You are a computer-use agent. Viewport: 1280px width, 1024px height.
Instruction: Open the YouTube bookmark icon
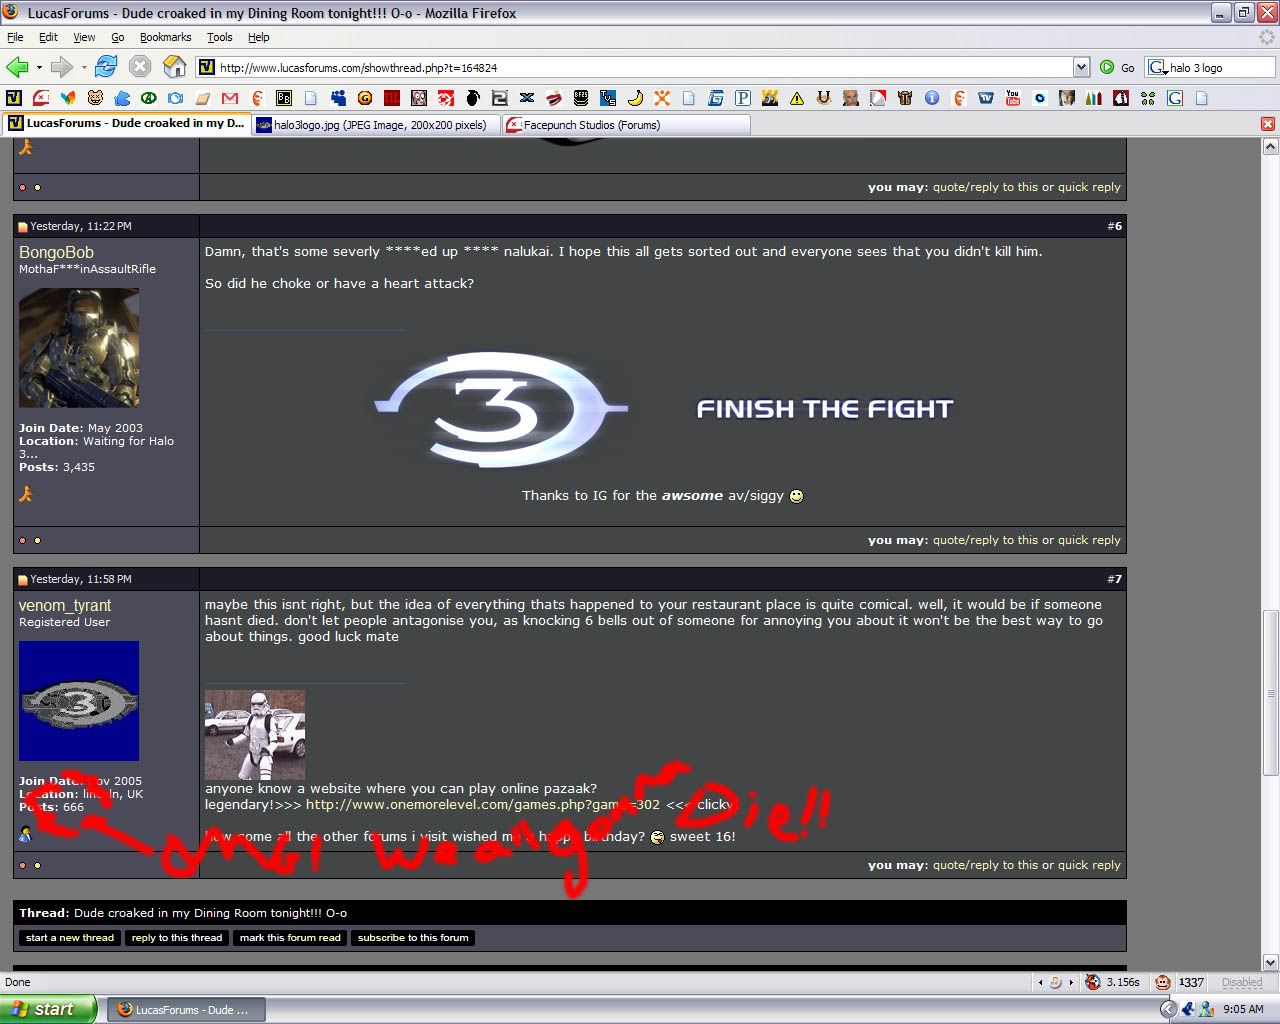coord(1013,98)
